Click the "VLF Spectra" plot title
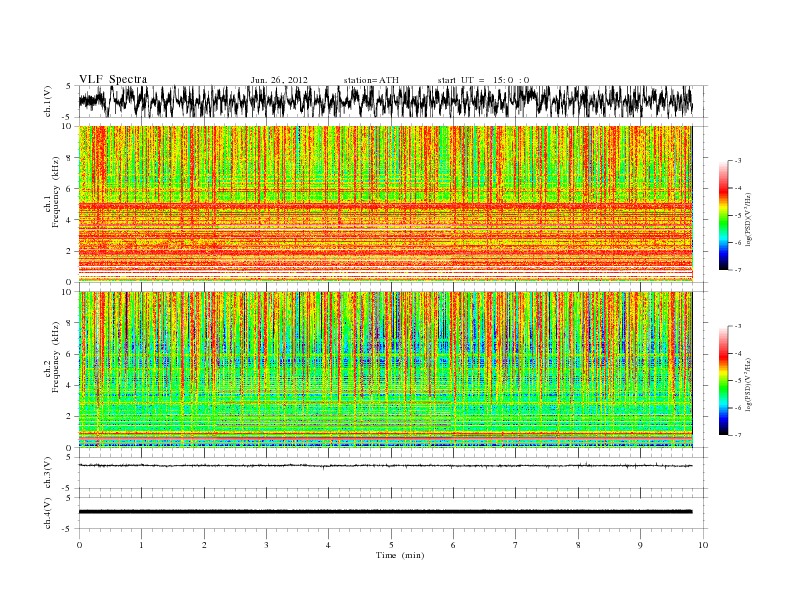The image size is (792, 612). click(x=113, y=79)
